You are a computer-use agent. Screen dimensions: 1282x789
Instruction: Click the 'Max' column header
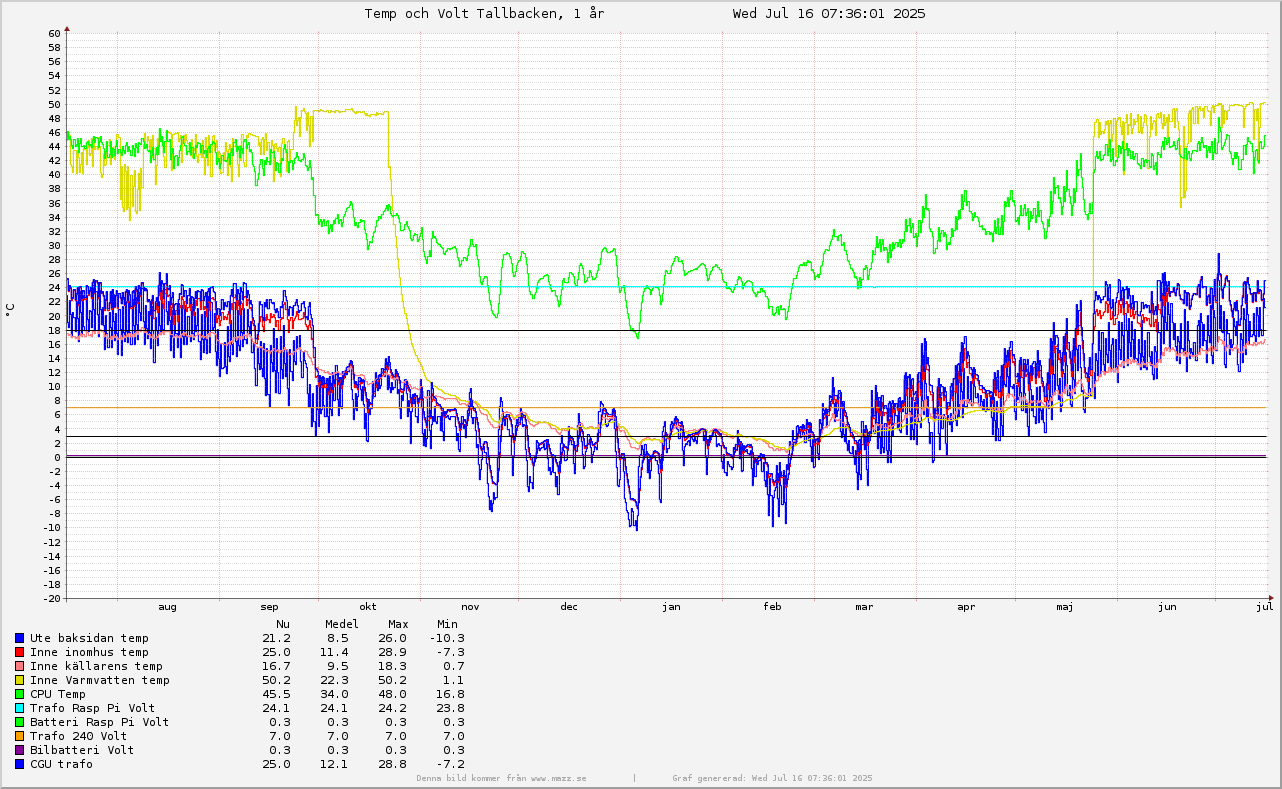pos(398,624)
